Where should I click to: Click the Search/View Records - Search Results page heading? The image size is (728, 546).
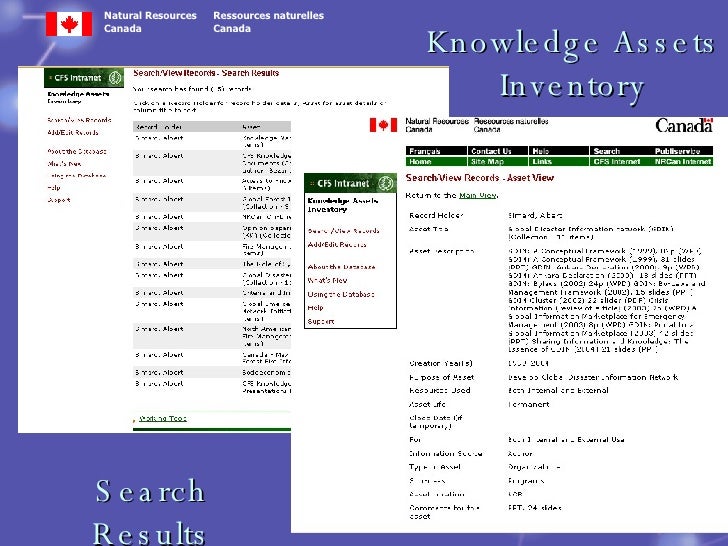pos(206,73)
